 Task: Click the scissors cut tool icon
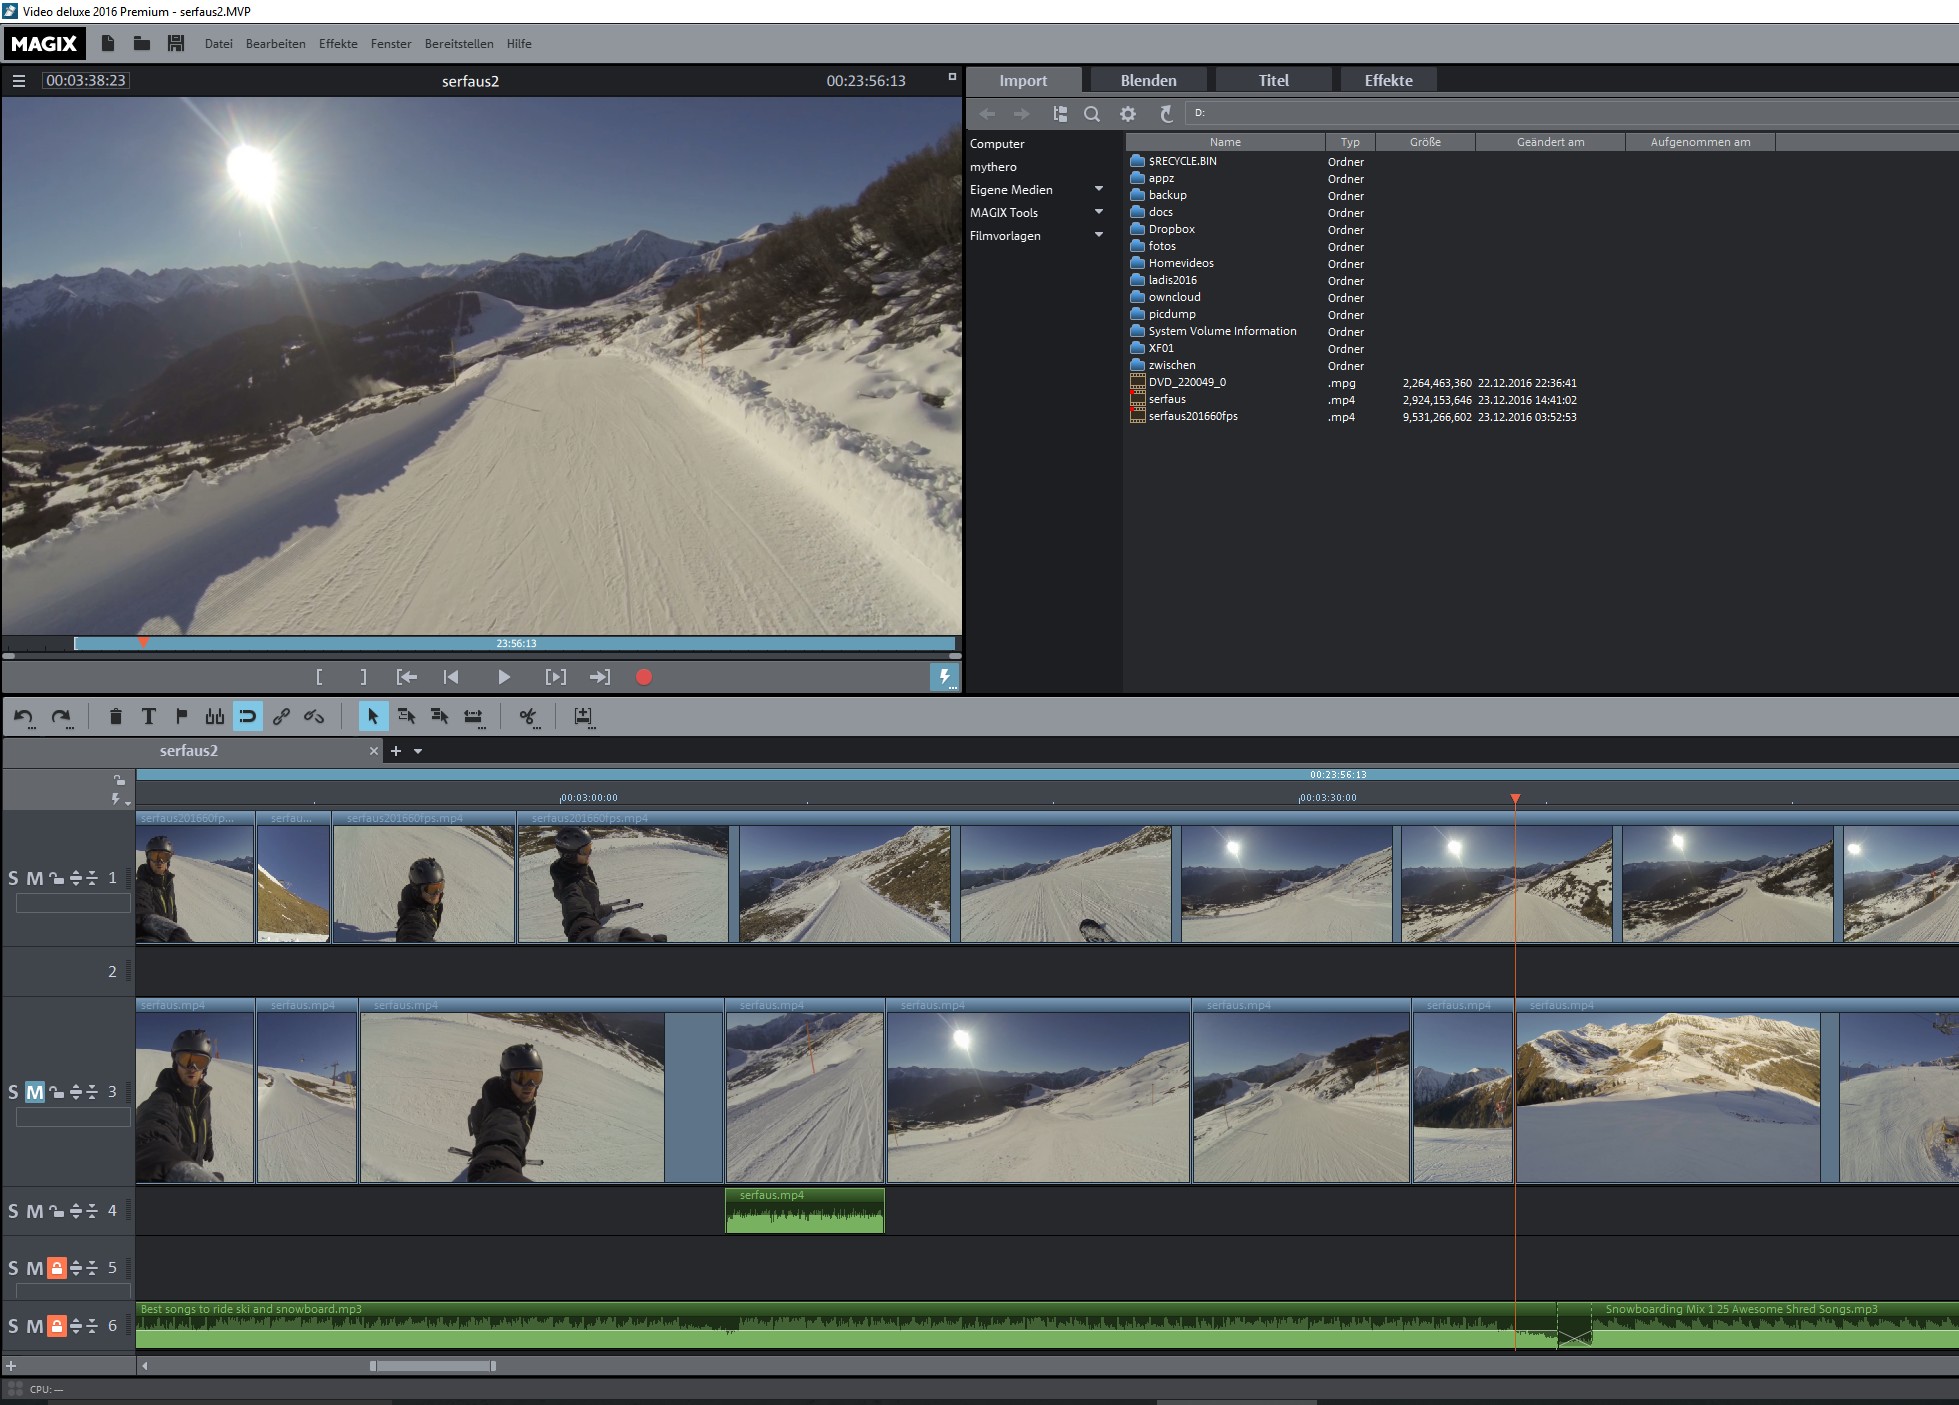(x=527, y=716)
